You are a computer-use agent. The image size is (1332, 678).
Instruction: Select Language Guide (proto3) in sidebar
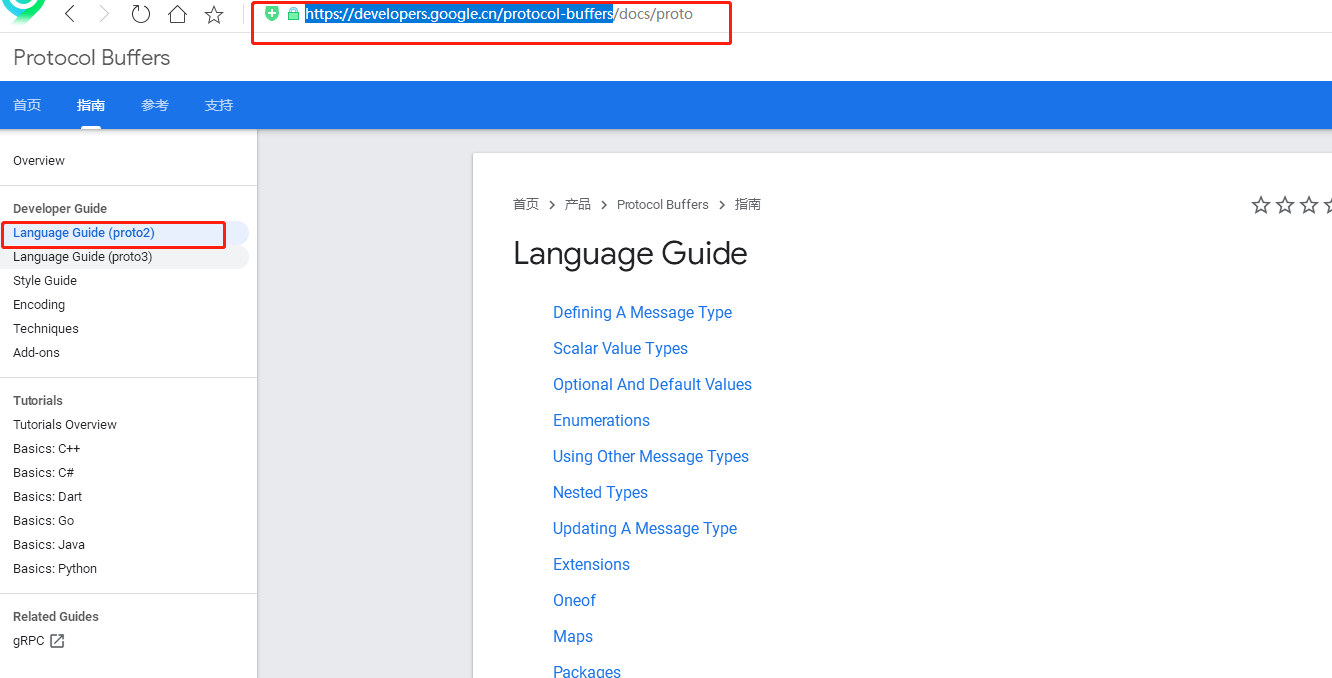tap(83, 257)
